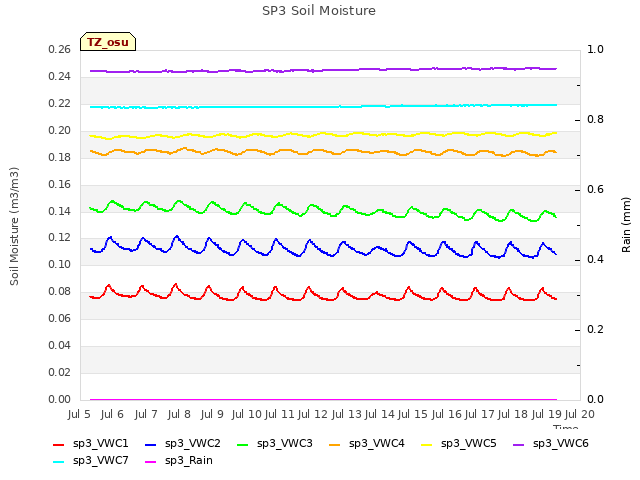Click the Jul 6 x-axis tick label
Image resolution: width=640 pixels, height=480 pixels.
(x=112, y=414)
